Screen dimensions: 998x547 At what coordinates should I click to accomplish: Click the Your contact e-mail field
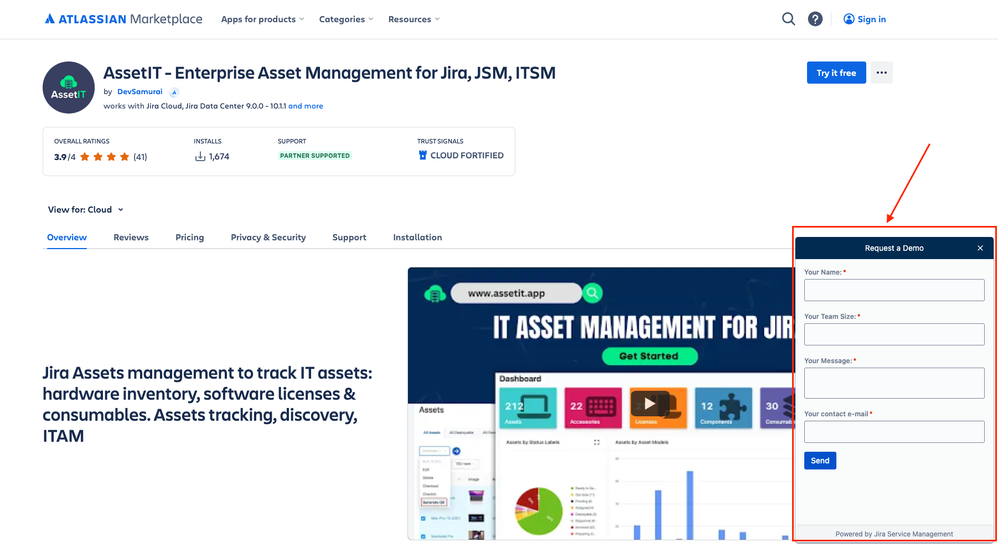click(x=894, y=432)
